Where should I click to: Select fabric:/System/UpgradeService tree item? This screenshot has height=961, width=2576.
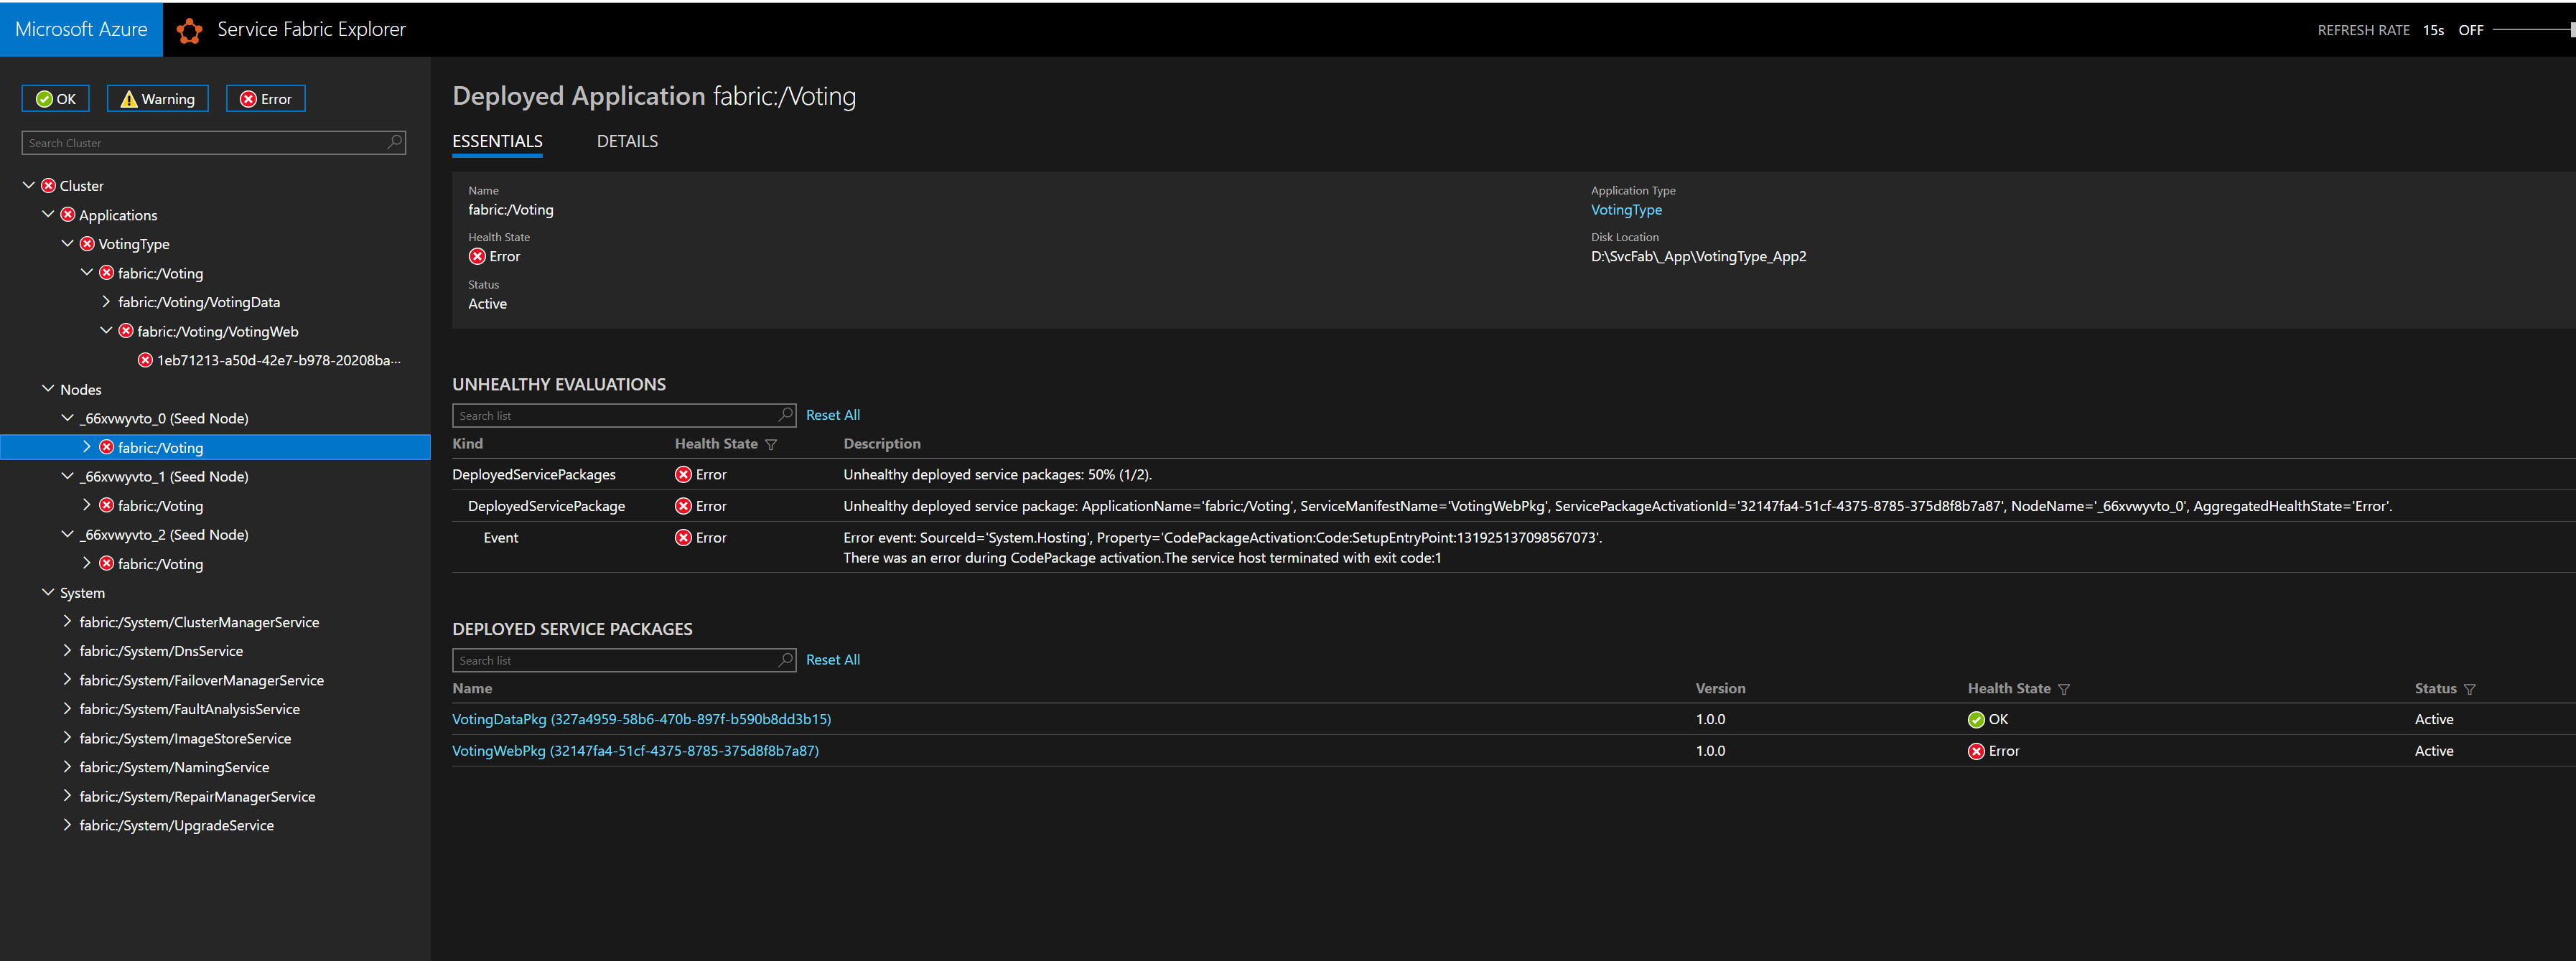tap(176, 825)
